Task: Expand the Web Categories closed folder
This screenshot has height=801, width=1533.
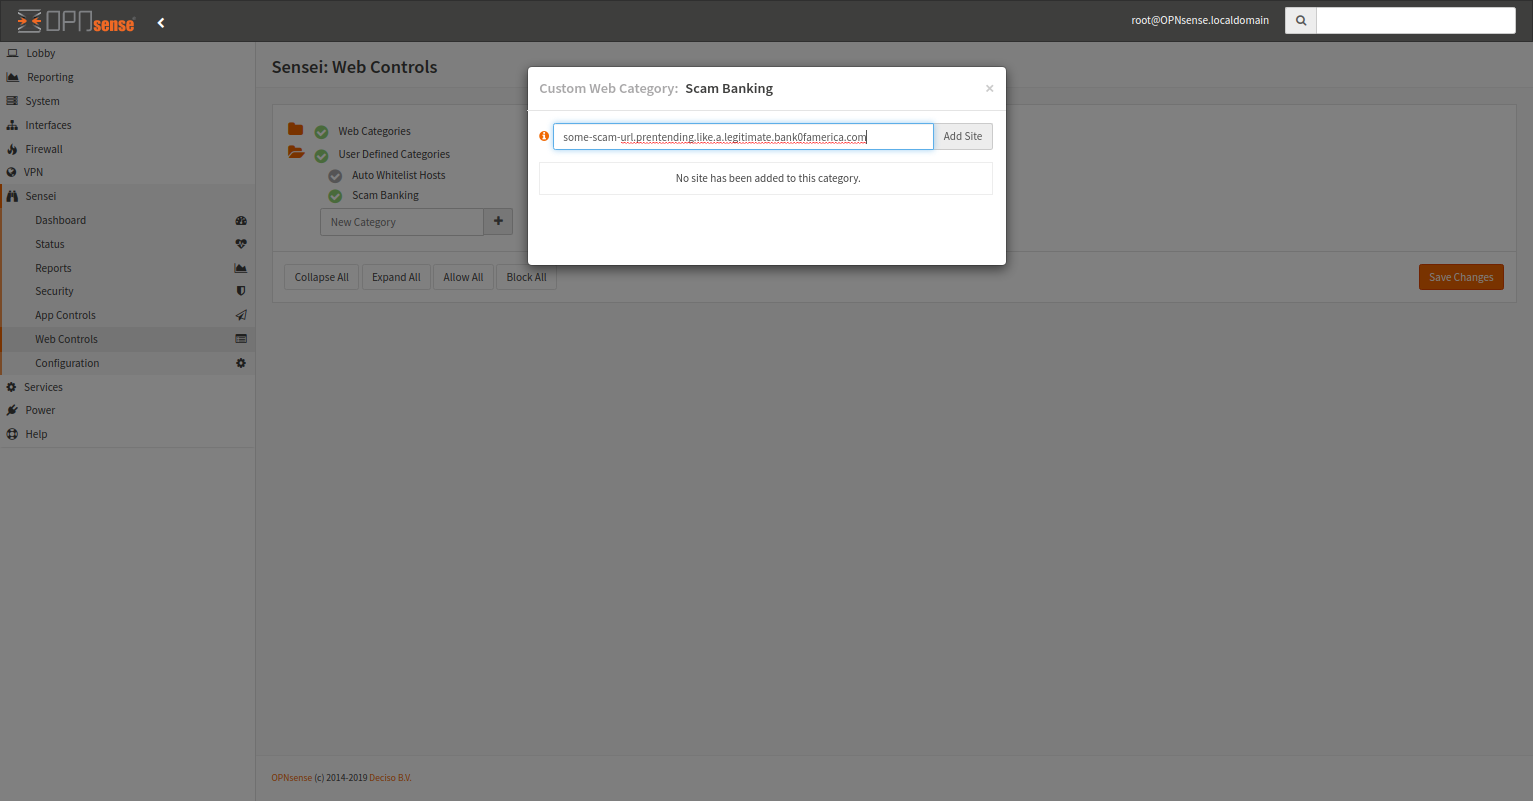Action: [x=295, y=130]
